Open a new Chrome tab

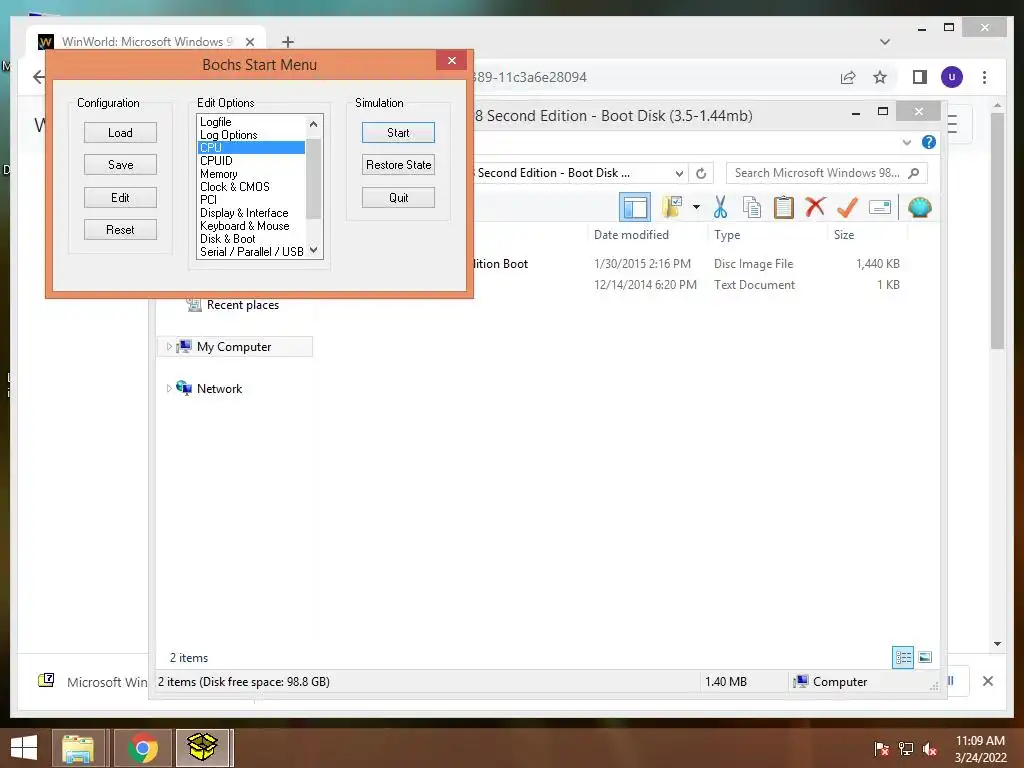point(288,42)
